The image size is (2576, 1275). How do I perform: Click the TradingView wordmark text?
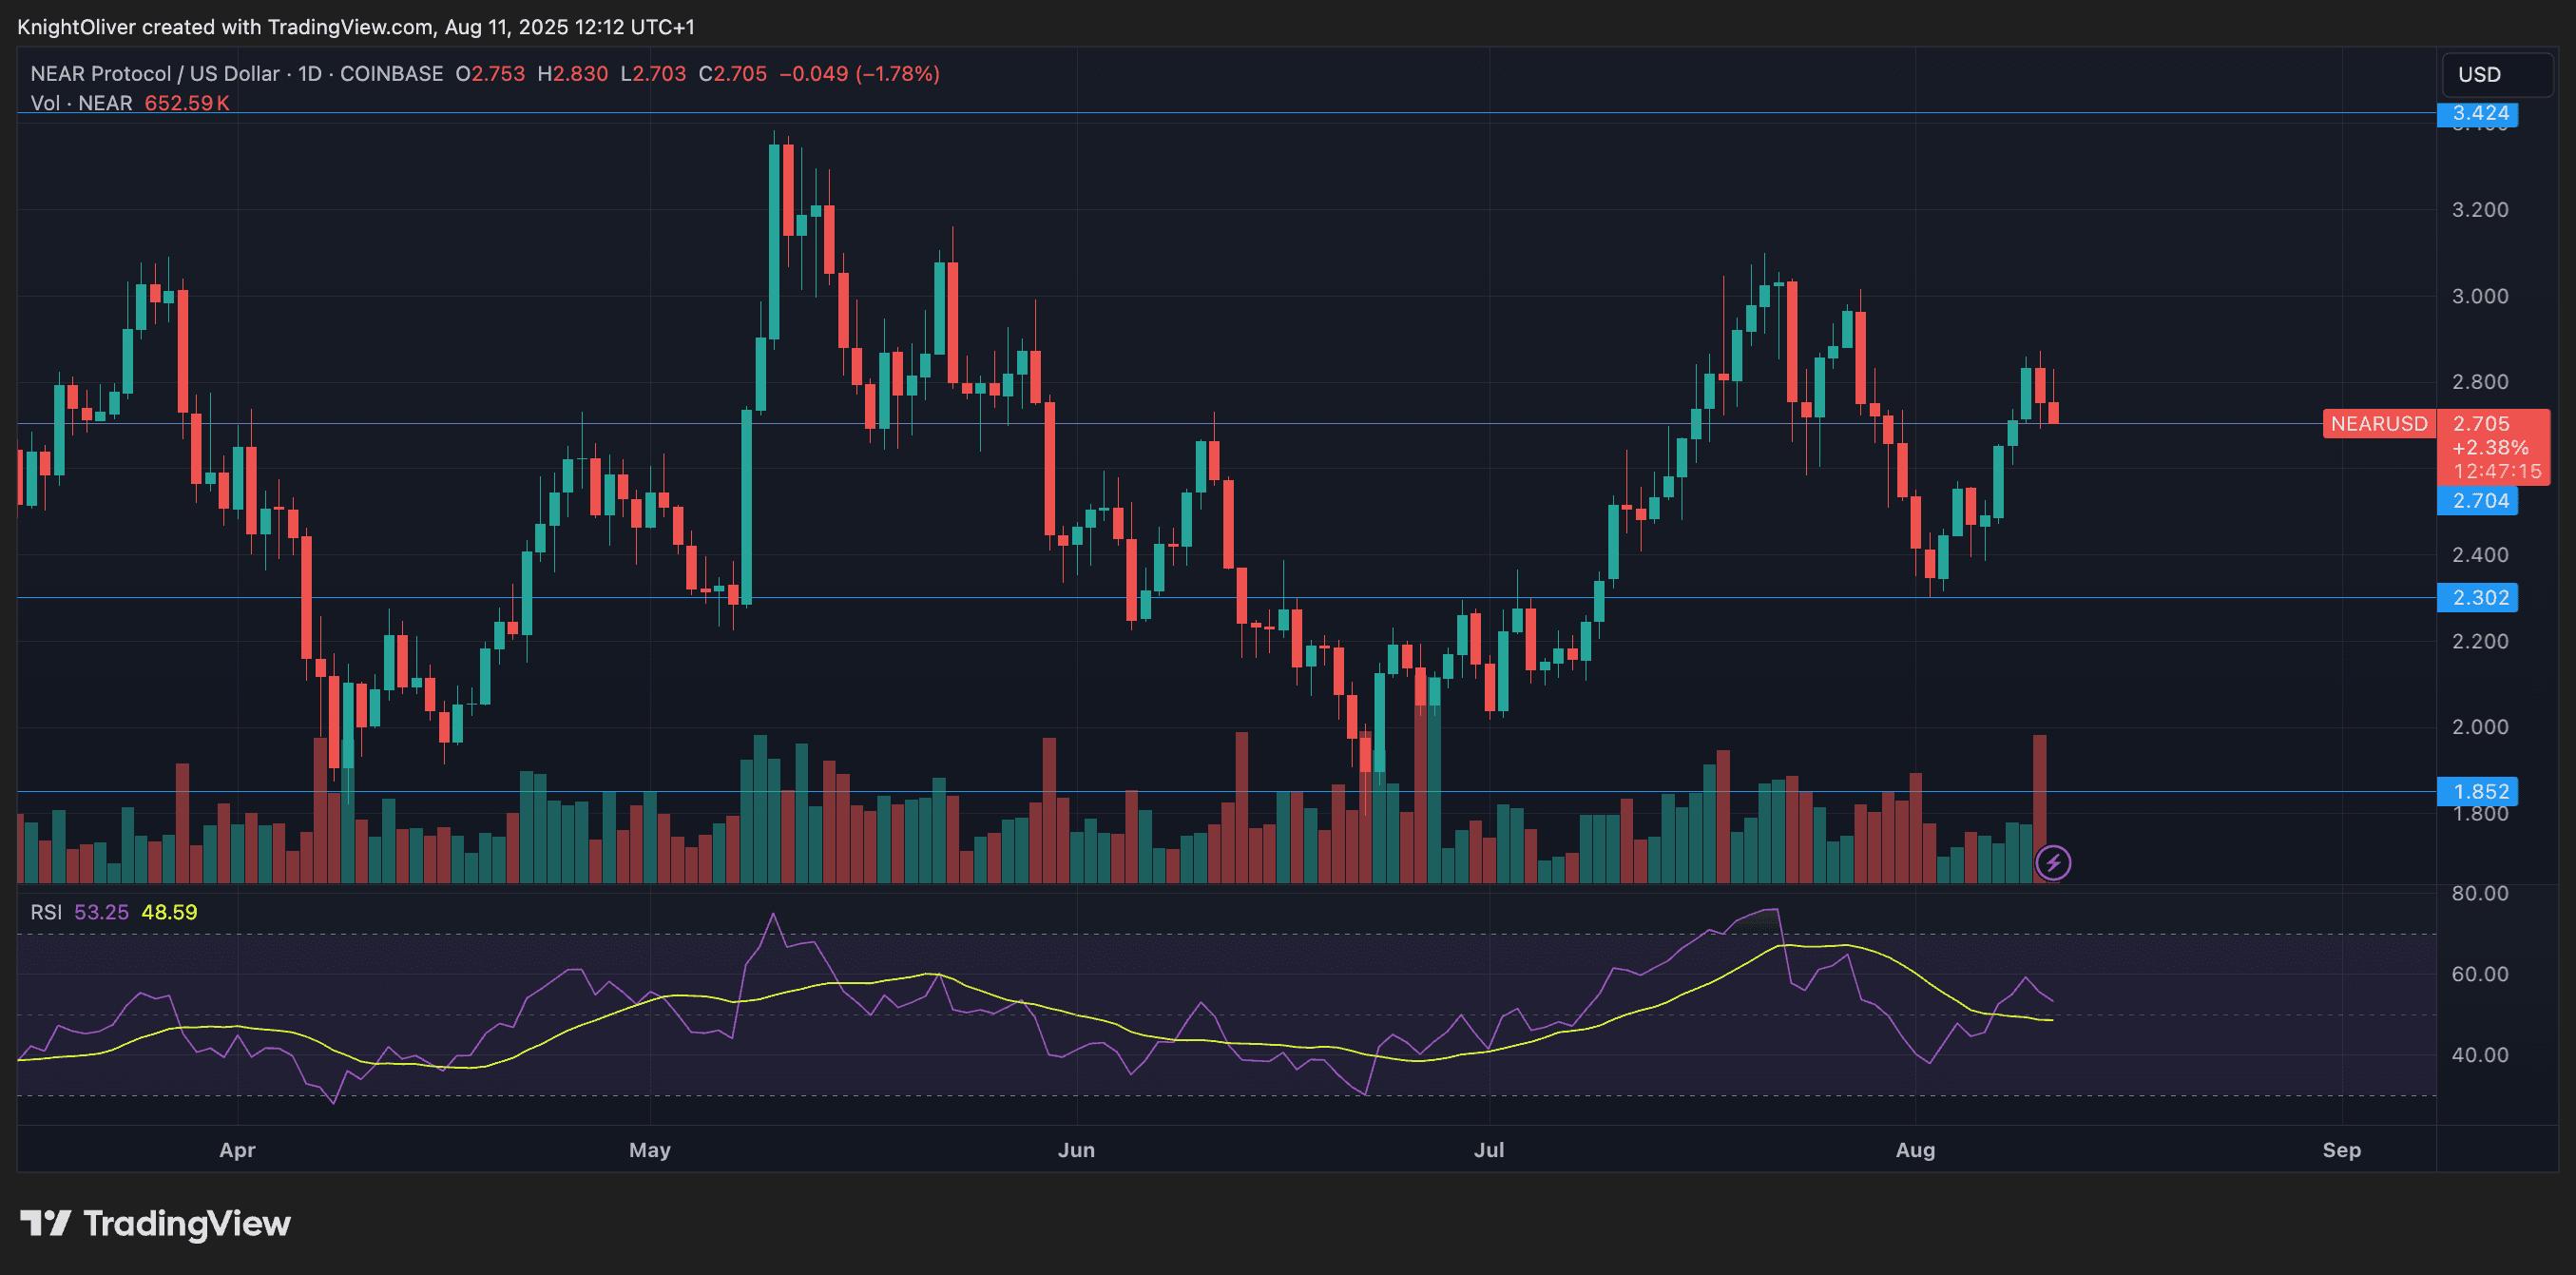coord(187,1223)
